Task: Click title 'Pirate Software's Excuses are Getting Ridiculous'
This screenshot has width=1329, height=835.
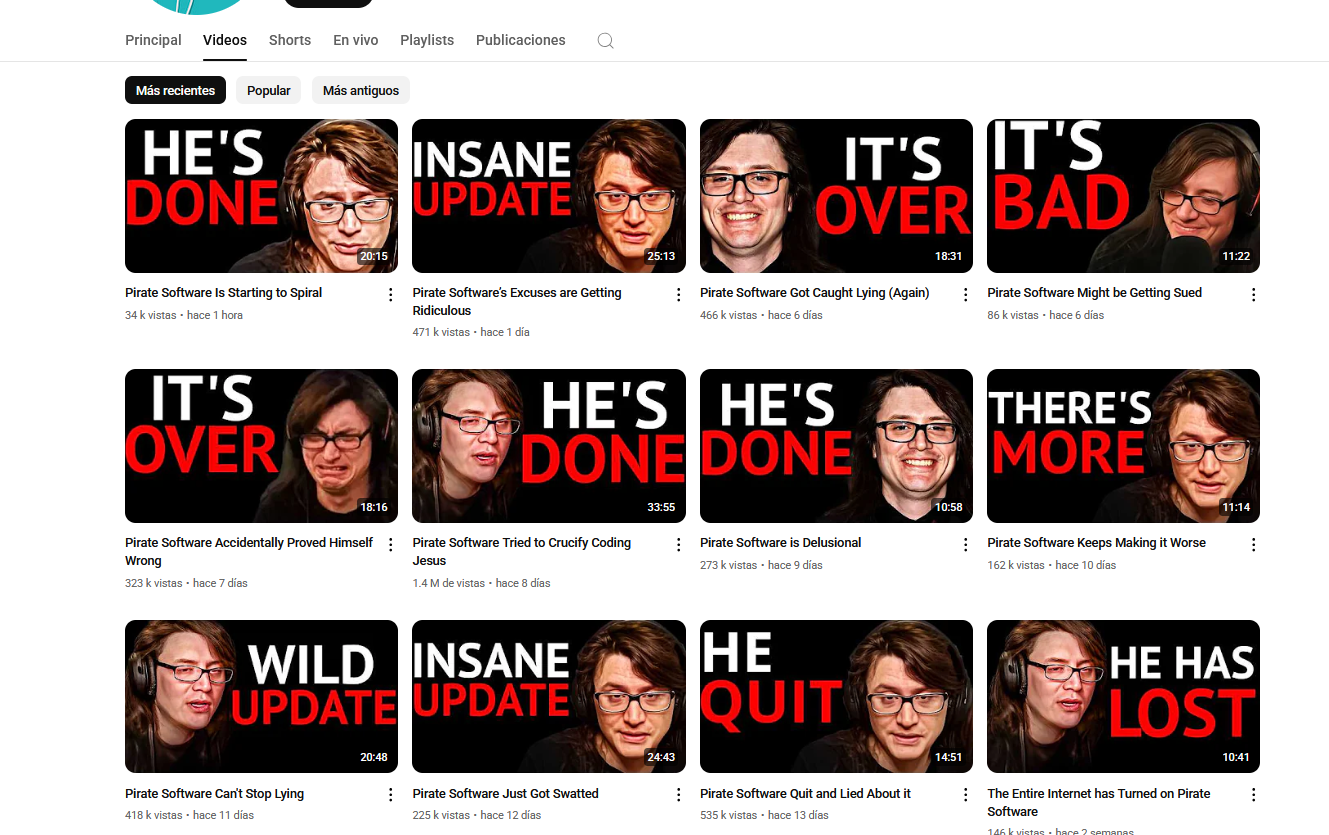Action: pos(517,301)
